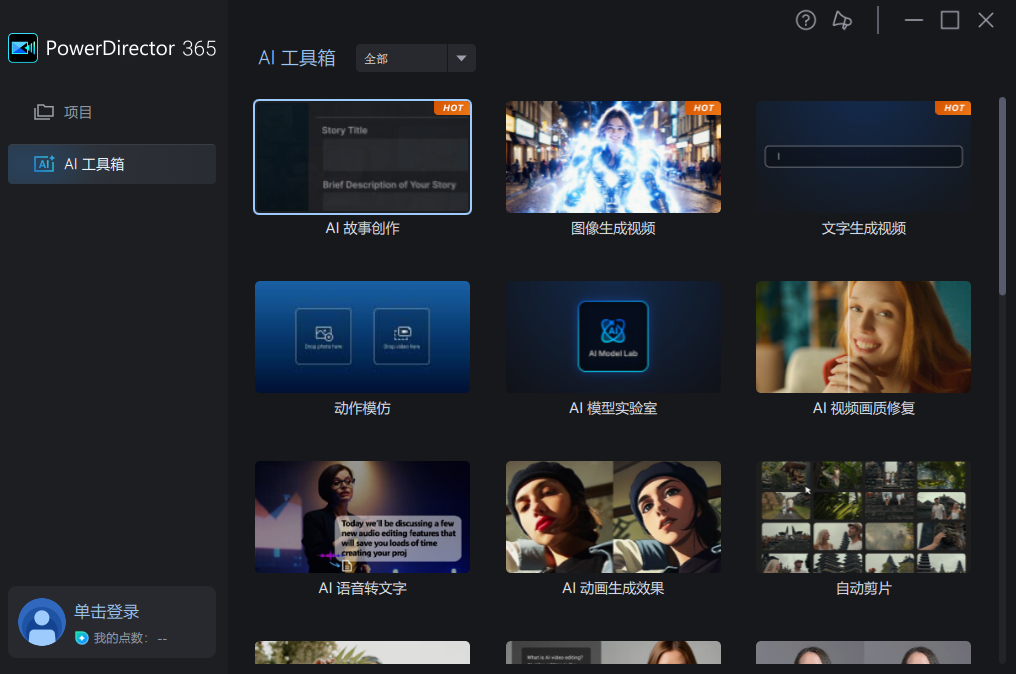Click the help question mark icon
The height and width of the screenshot is (674, 1016).
tap(806, 20)
